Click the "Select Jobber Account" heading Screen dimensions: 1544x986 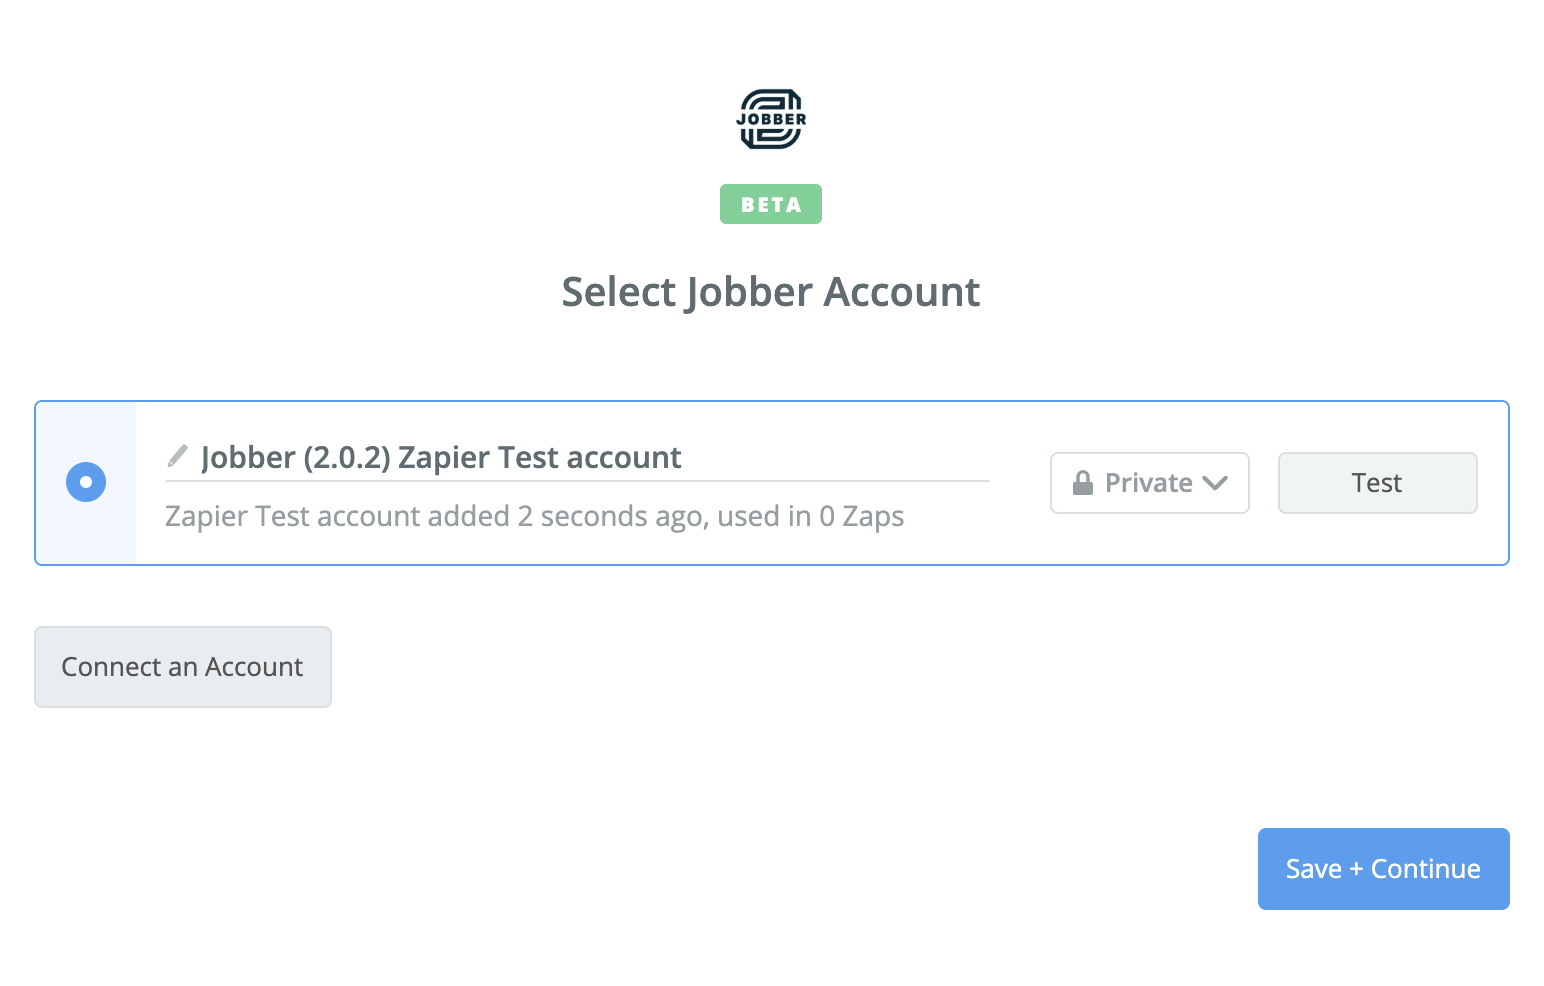(x=770, y=292)
